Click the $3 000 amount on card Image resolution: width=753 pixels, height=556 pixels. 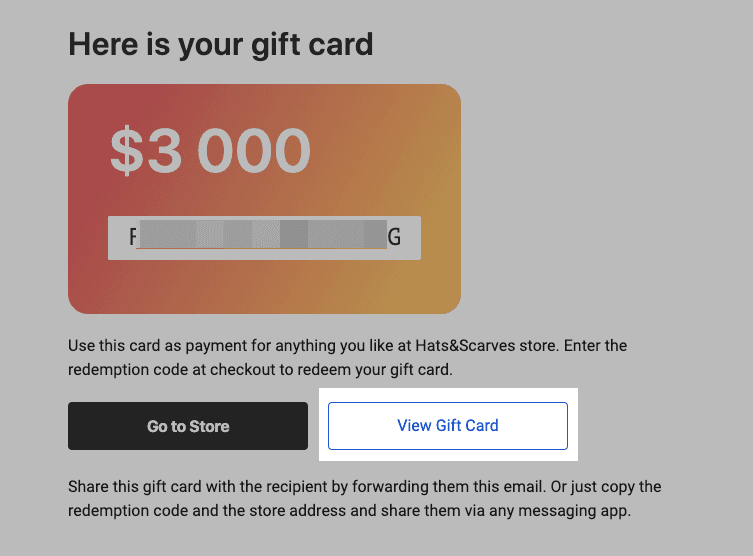[210, 150]
